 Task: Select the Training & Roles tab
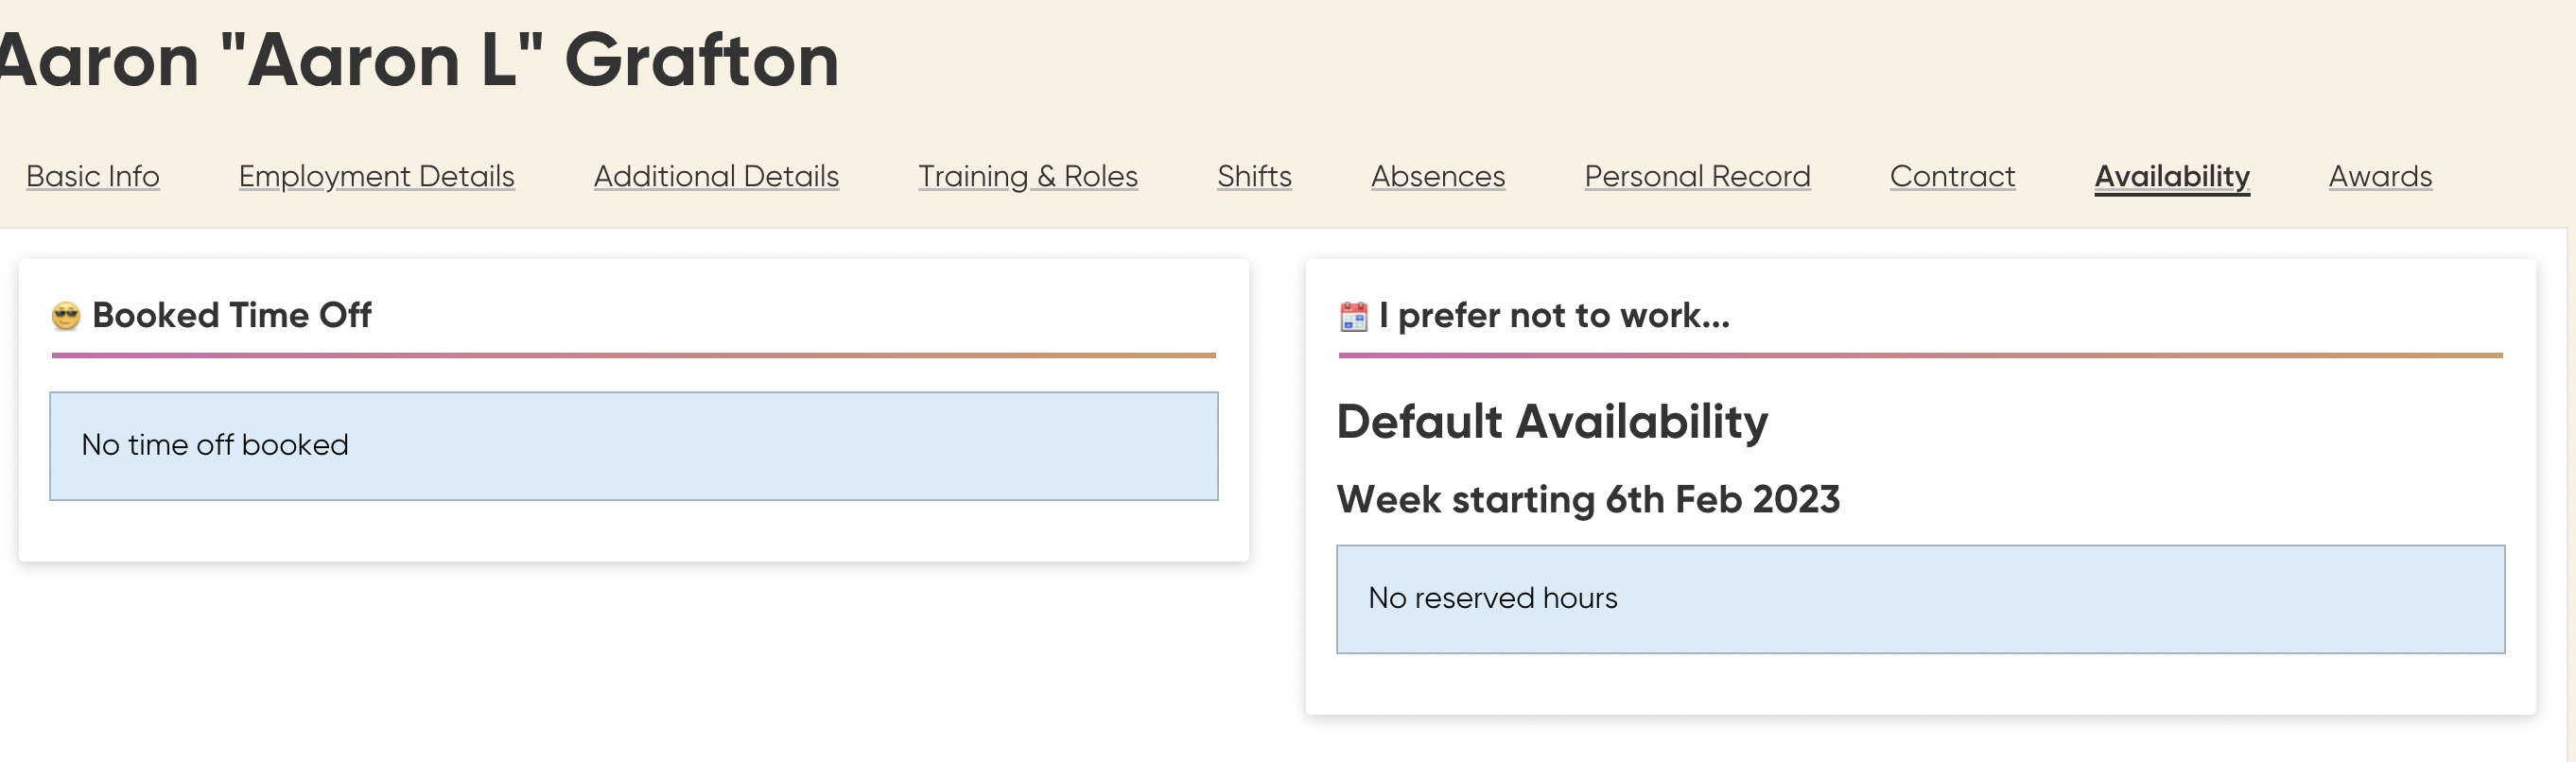pos(1028,176)
